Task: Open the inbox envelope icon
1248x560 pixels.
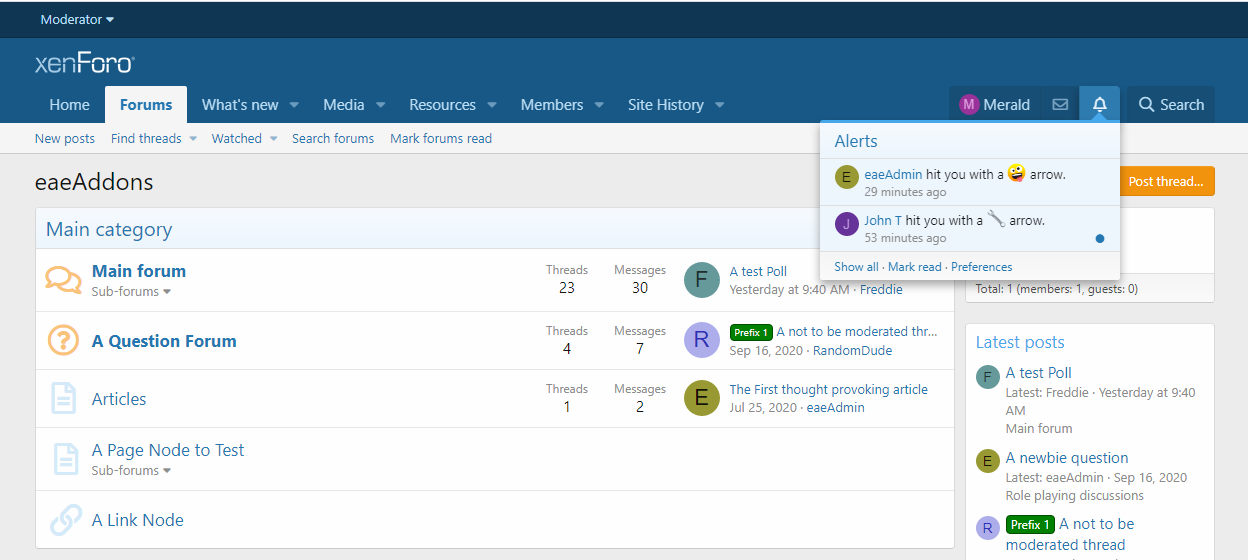Action: click(1060, 105)
